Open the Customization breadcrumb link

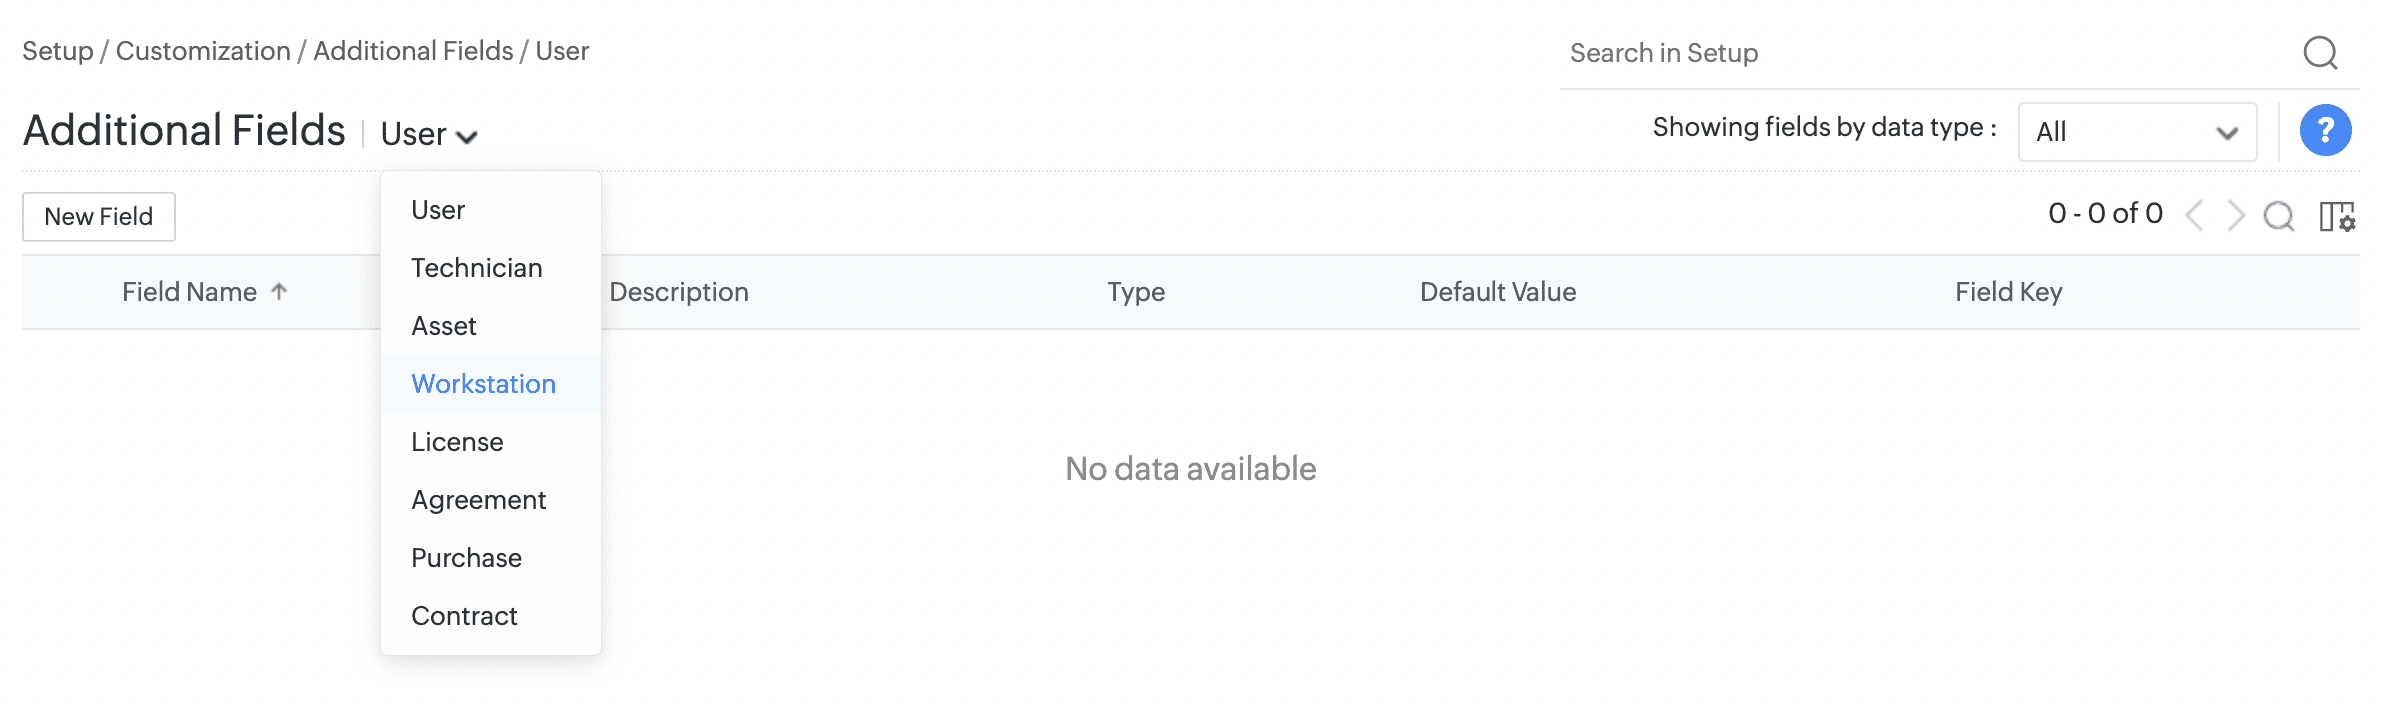click(203, 51)
